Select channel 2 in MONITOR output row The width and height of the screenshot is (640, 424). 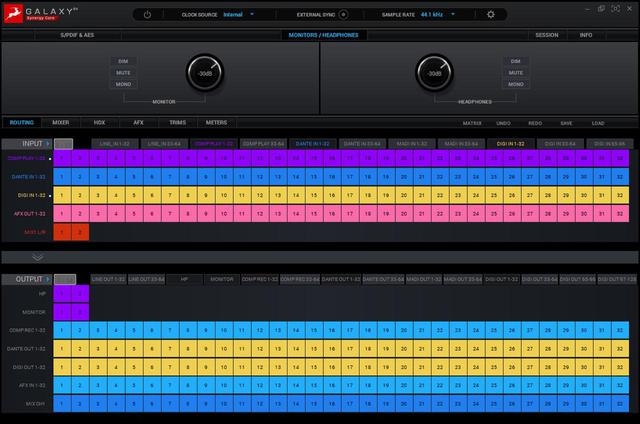(80, 312)
